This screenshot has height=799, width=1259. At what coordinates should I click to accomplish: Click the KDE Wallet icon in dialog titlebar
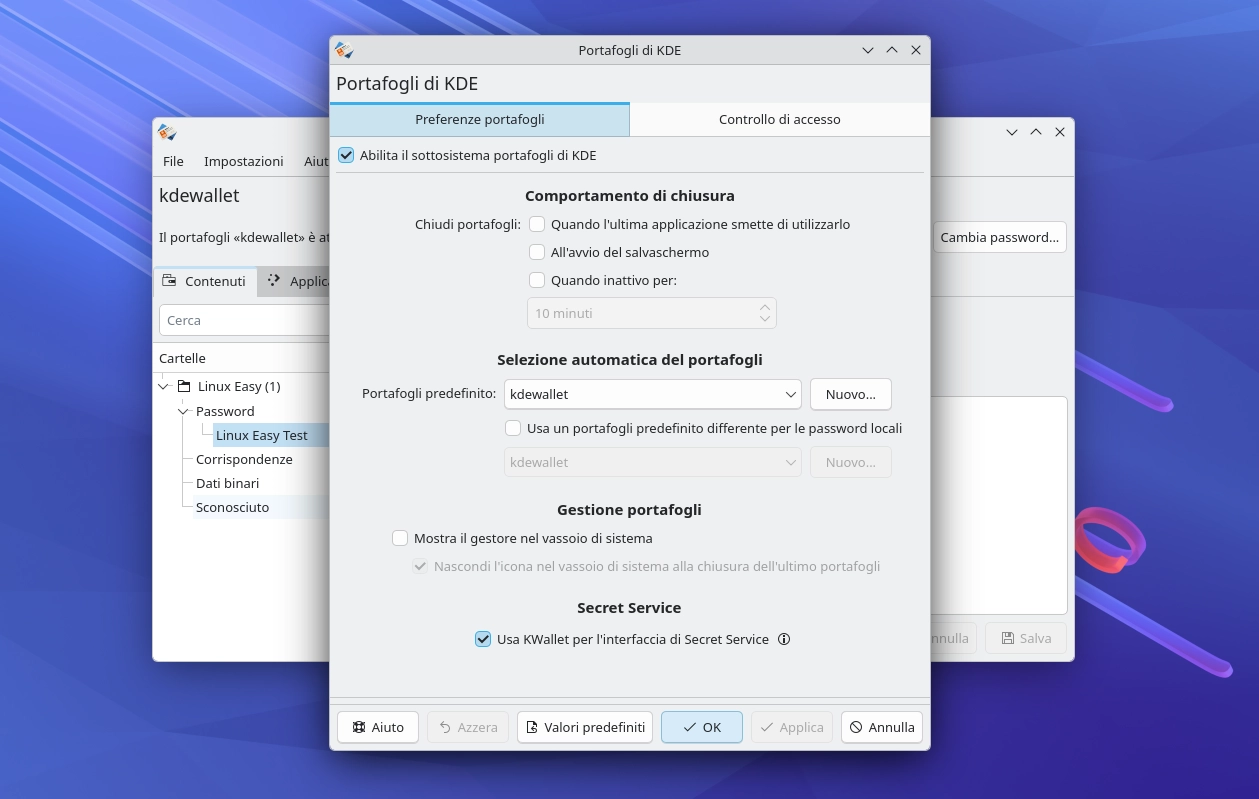click(344, 50)
